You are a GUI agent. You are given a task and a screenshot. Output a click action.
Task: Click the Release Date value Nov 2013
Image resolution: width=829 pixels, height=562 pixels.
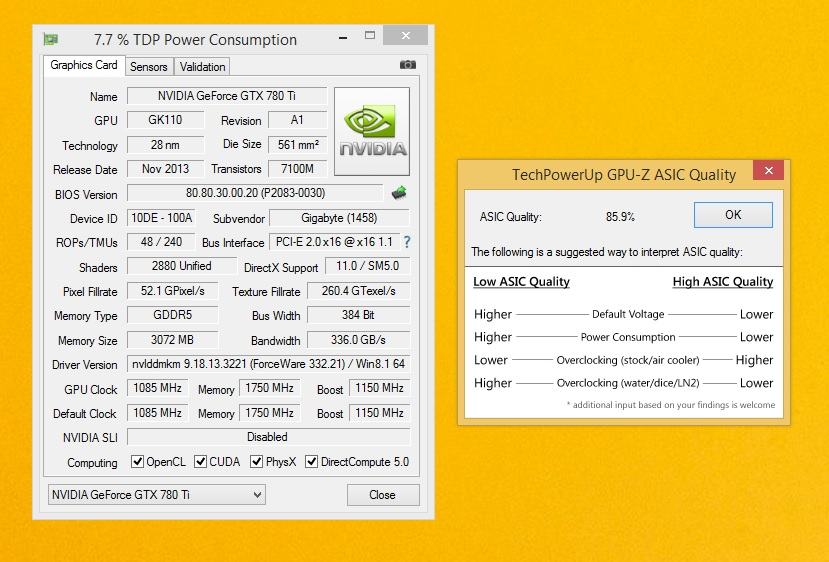point(165,169)
